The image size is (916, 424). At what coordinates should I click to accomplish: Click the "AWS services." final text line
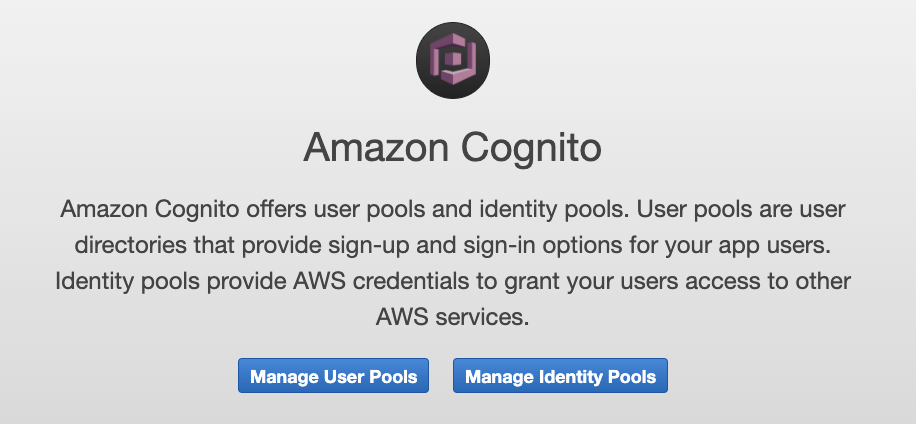pos(453,317)
